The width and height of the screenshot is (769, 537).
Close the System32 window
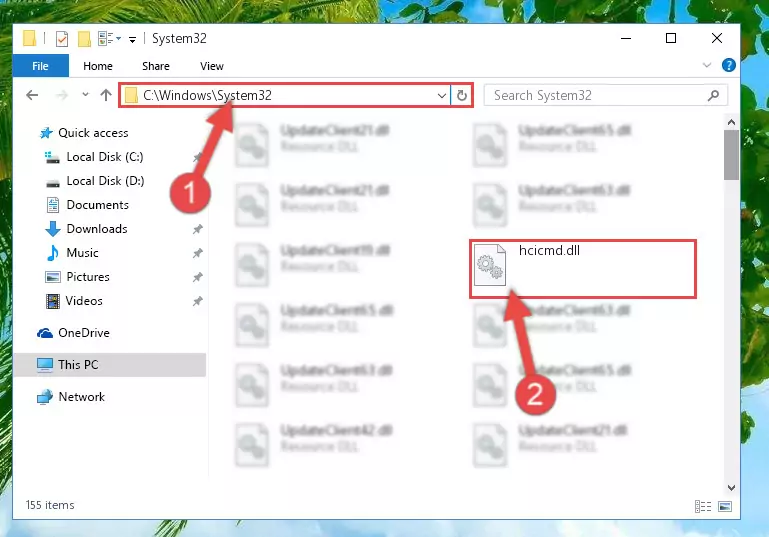pyautogui.click(x=717, y=38)
